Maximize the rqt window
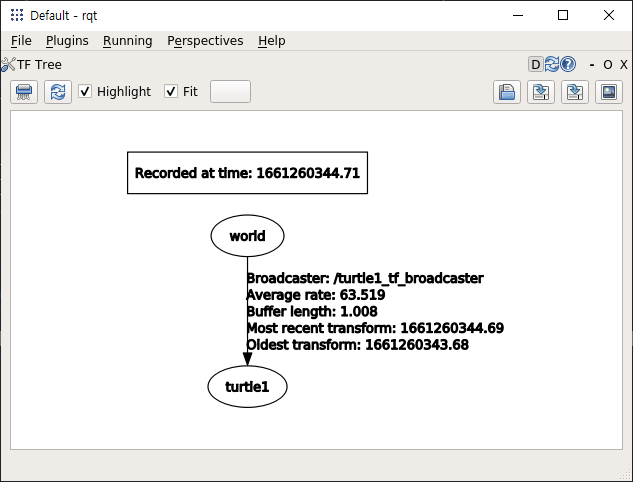The image size is (633, 482). [563, 15]
